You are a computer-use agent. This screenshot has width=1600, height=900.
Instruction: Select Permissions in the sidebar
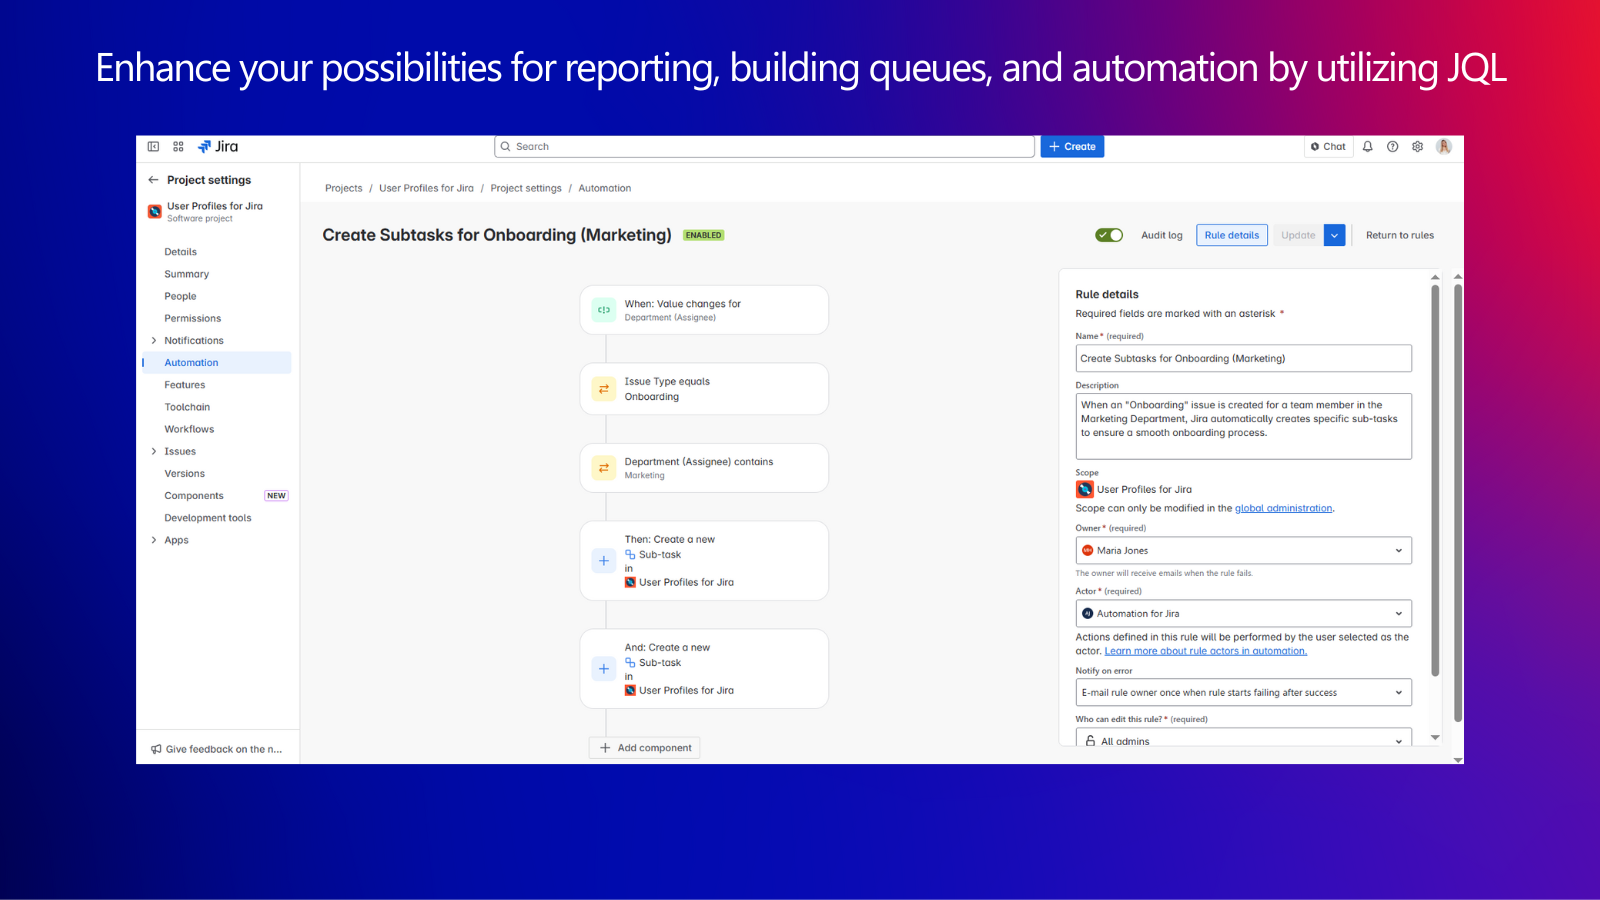192,318
